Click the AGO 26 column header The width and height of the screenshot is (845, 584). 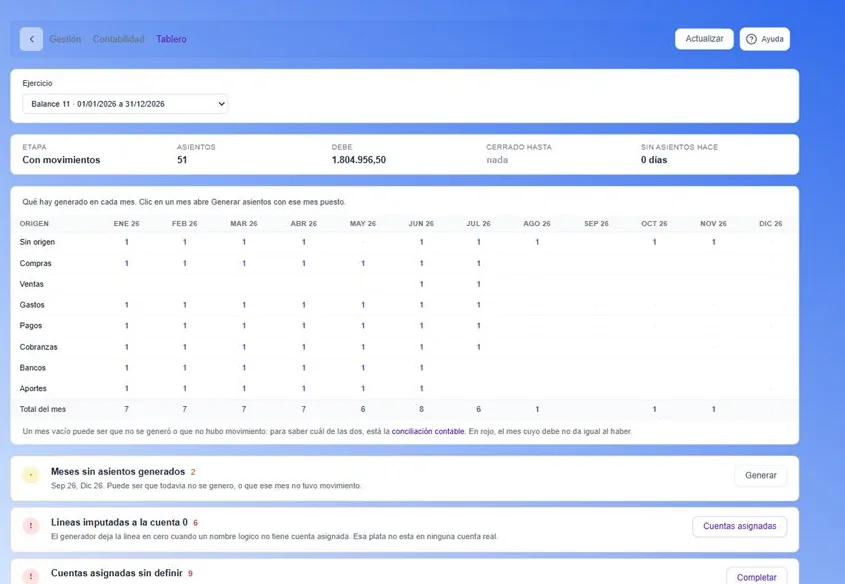tap(537, 224)
